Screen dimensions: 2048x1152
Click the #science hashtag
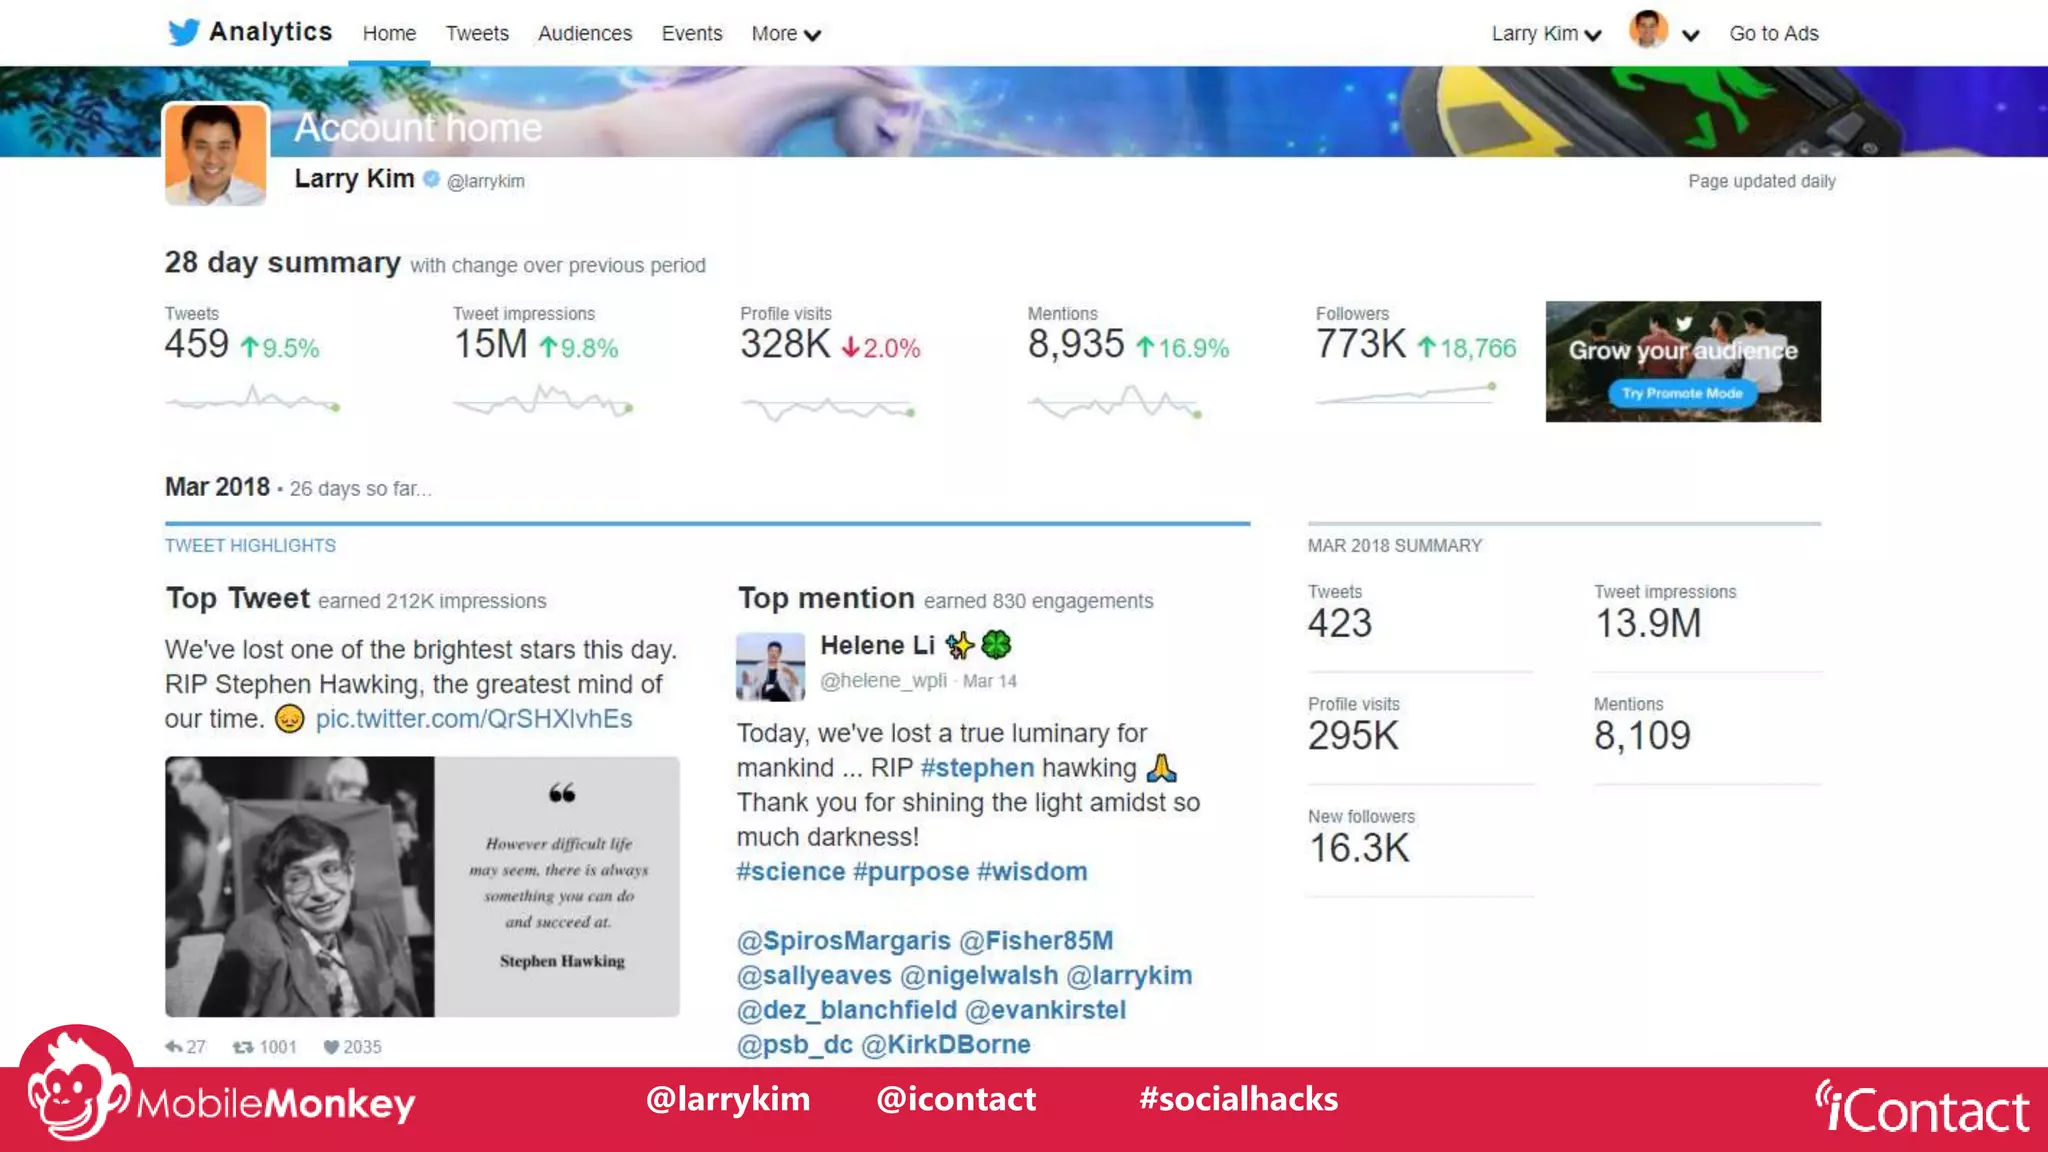[791, 872]
